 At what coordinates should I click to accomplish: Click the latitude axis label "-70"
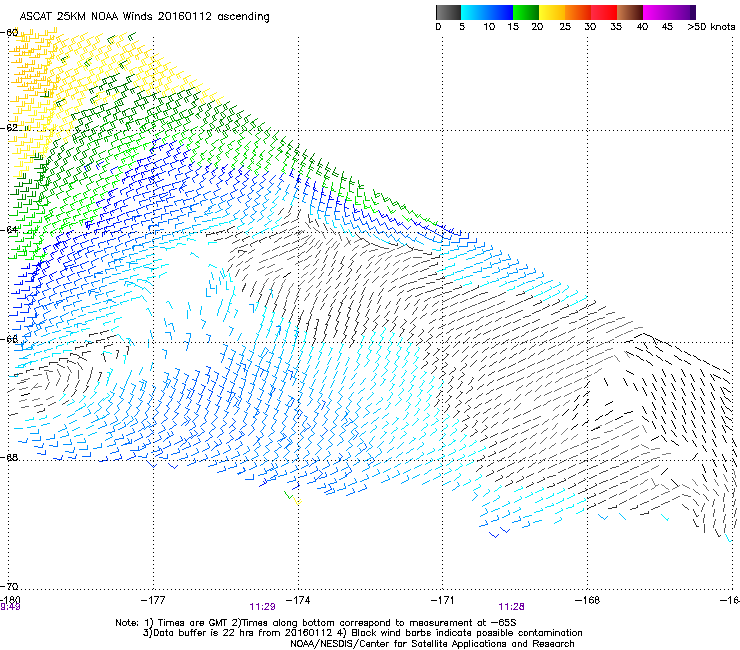point(9,586)
